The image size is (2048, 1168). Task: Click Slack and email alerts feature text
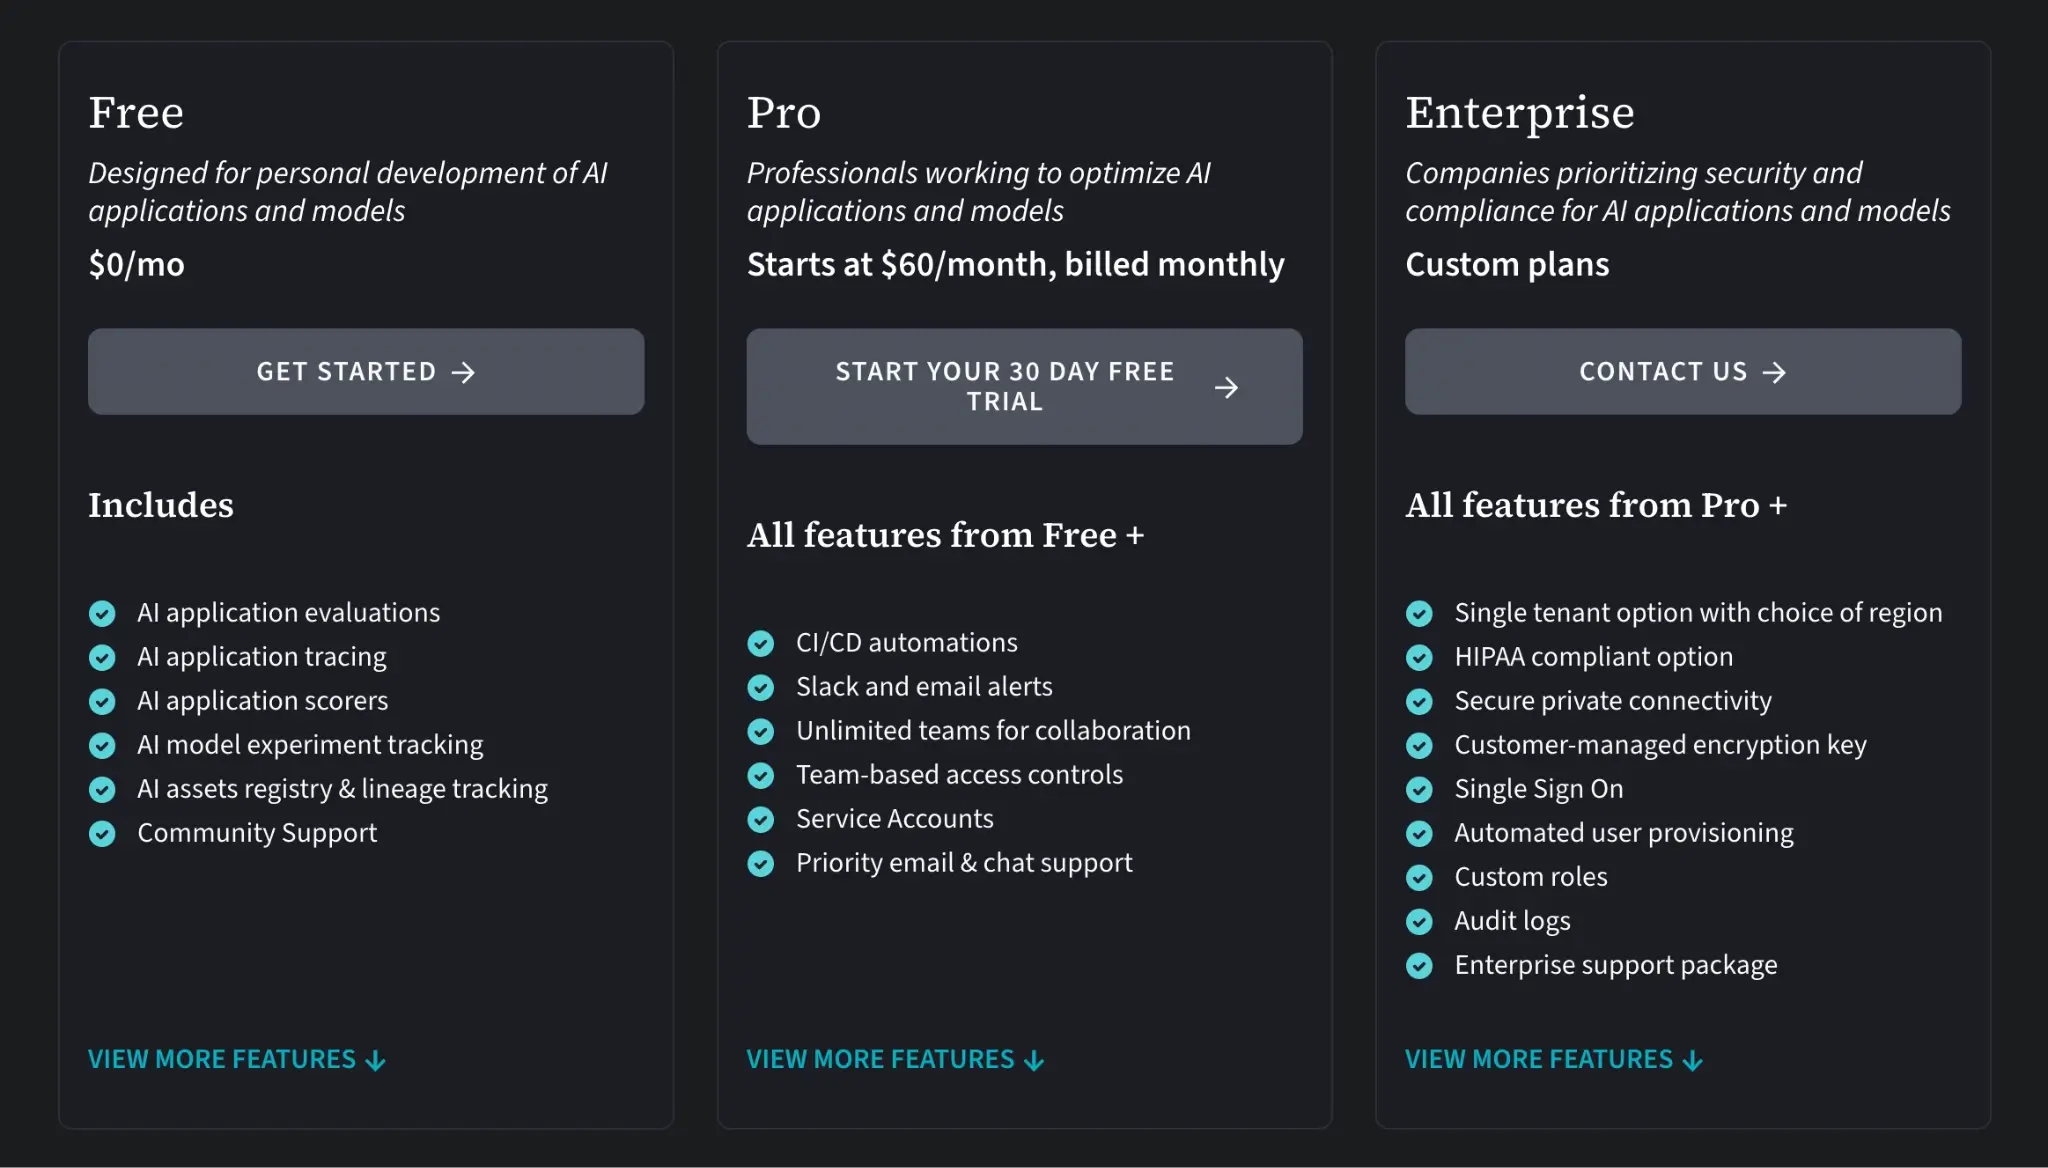coord(923,687)
